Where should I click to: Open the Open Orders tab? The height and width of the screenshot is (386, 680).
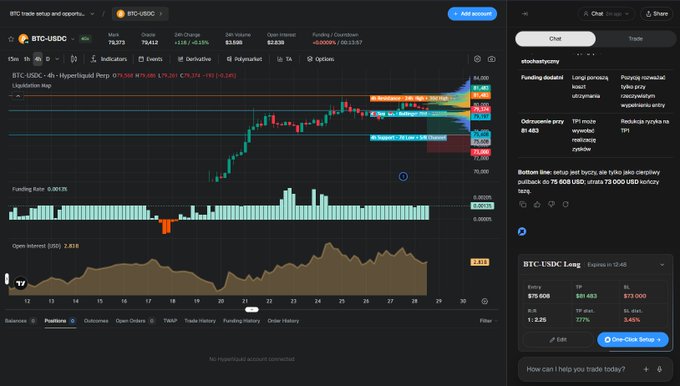pos(135,321)
